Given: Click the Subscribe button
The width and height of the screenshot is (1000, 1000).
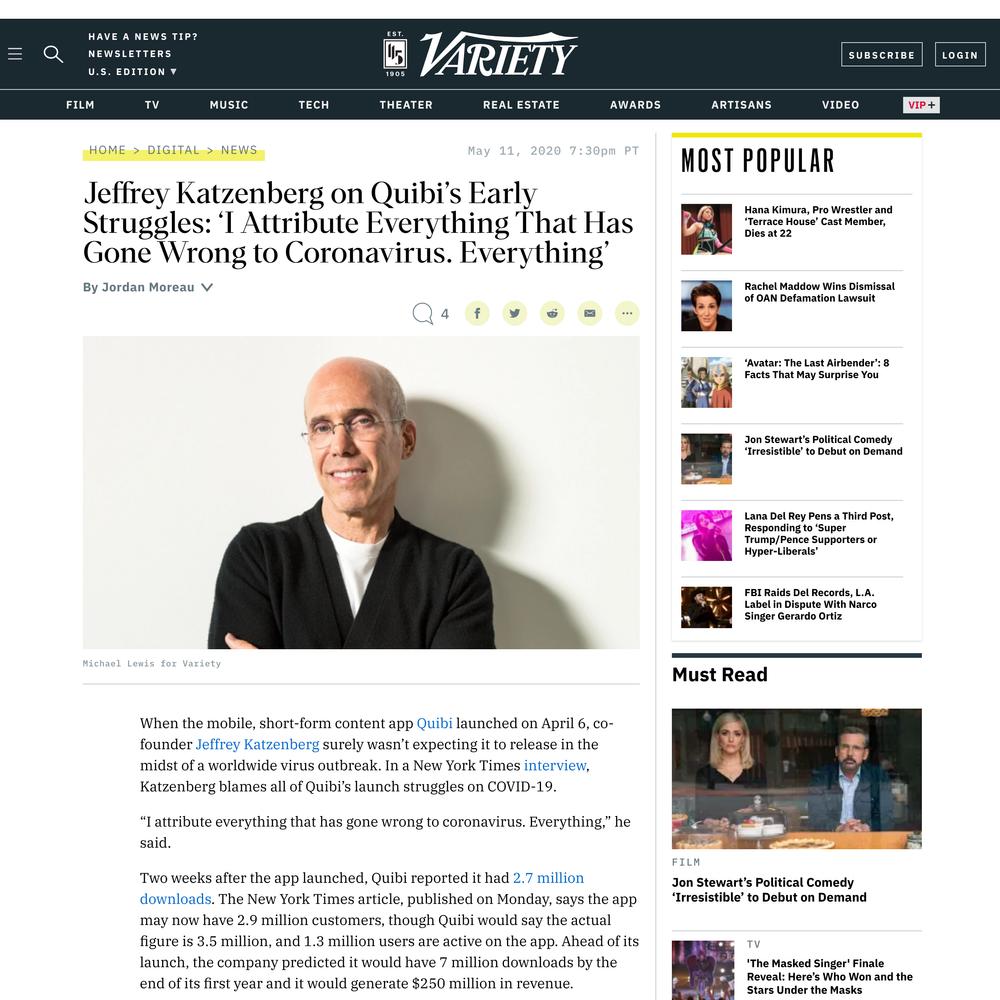Looking at the screenshot, I should pyautogui.click(x=881, y=55).
